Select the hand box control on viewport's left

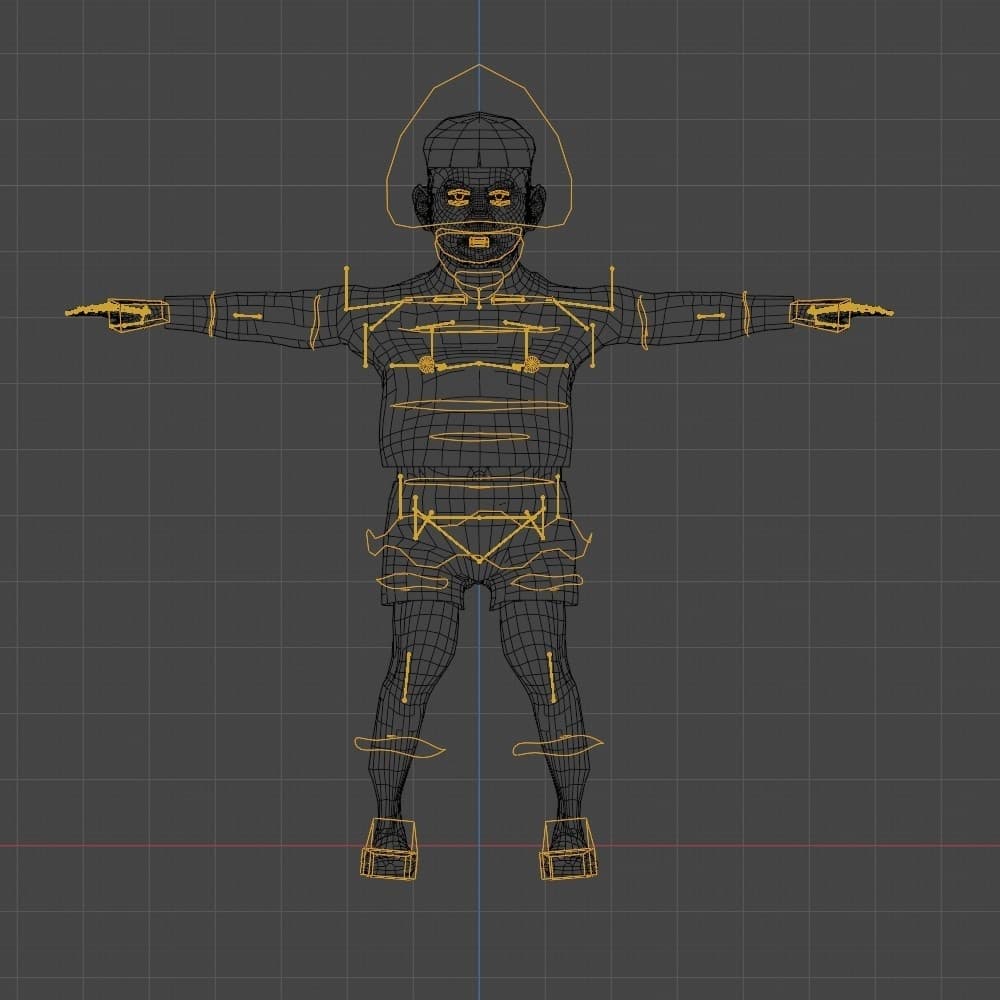(x=138, y=314)
